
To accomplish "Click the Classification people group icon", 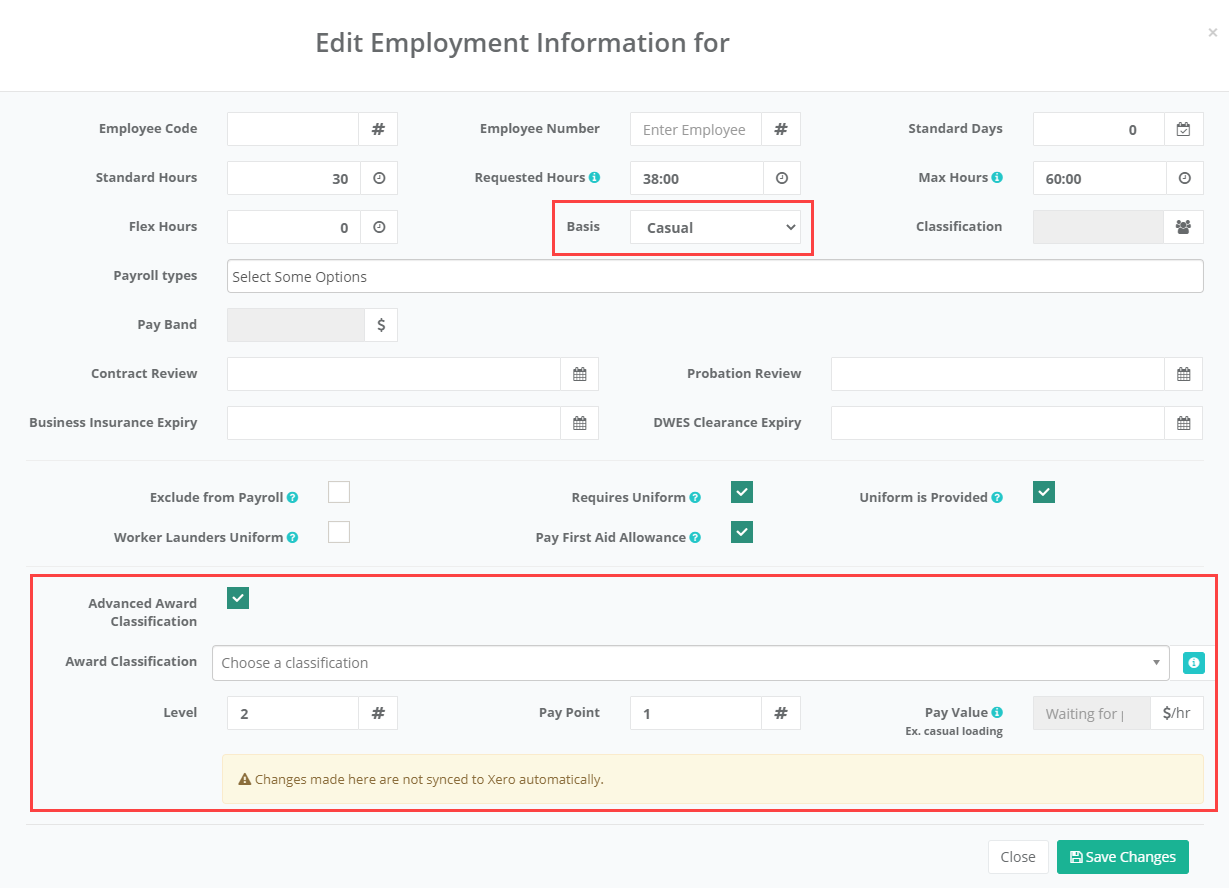I will pos(1183,227).
